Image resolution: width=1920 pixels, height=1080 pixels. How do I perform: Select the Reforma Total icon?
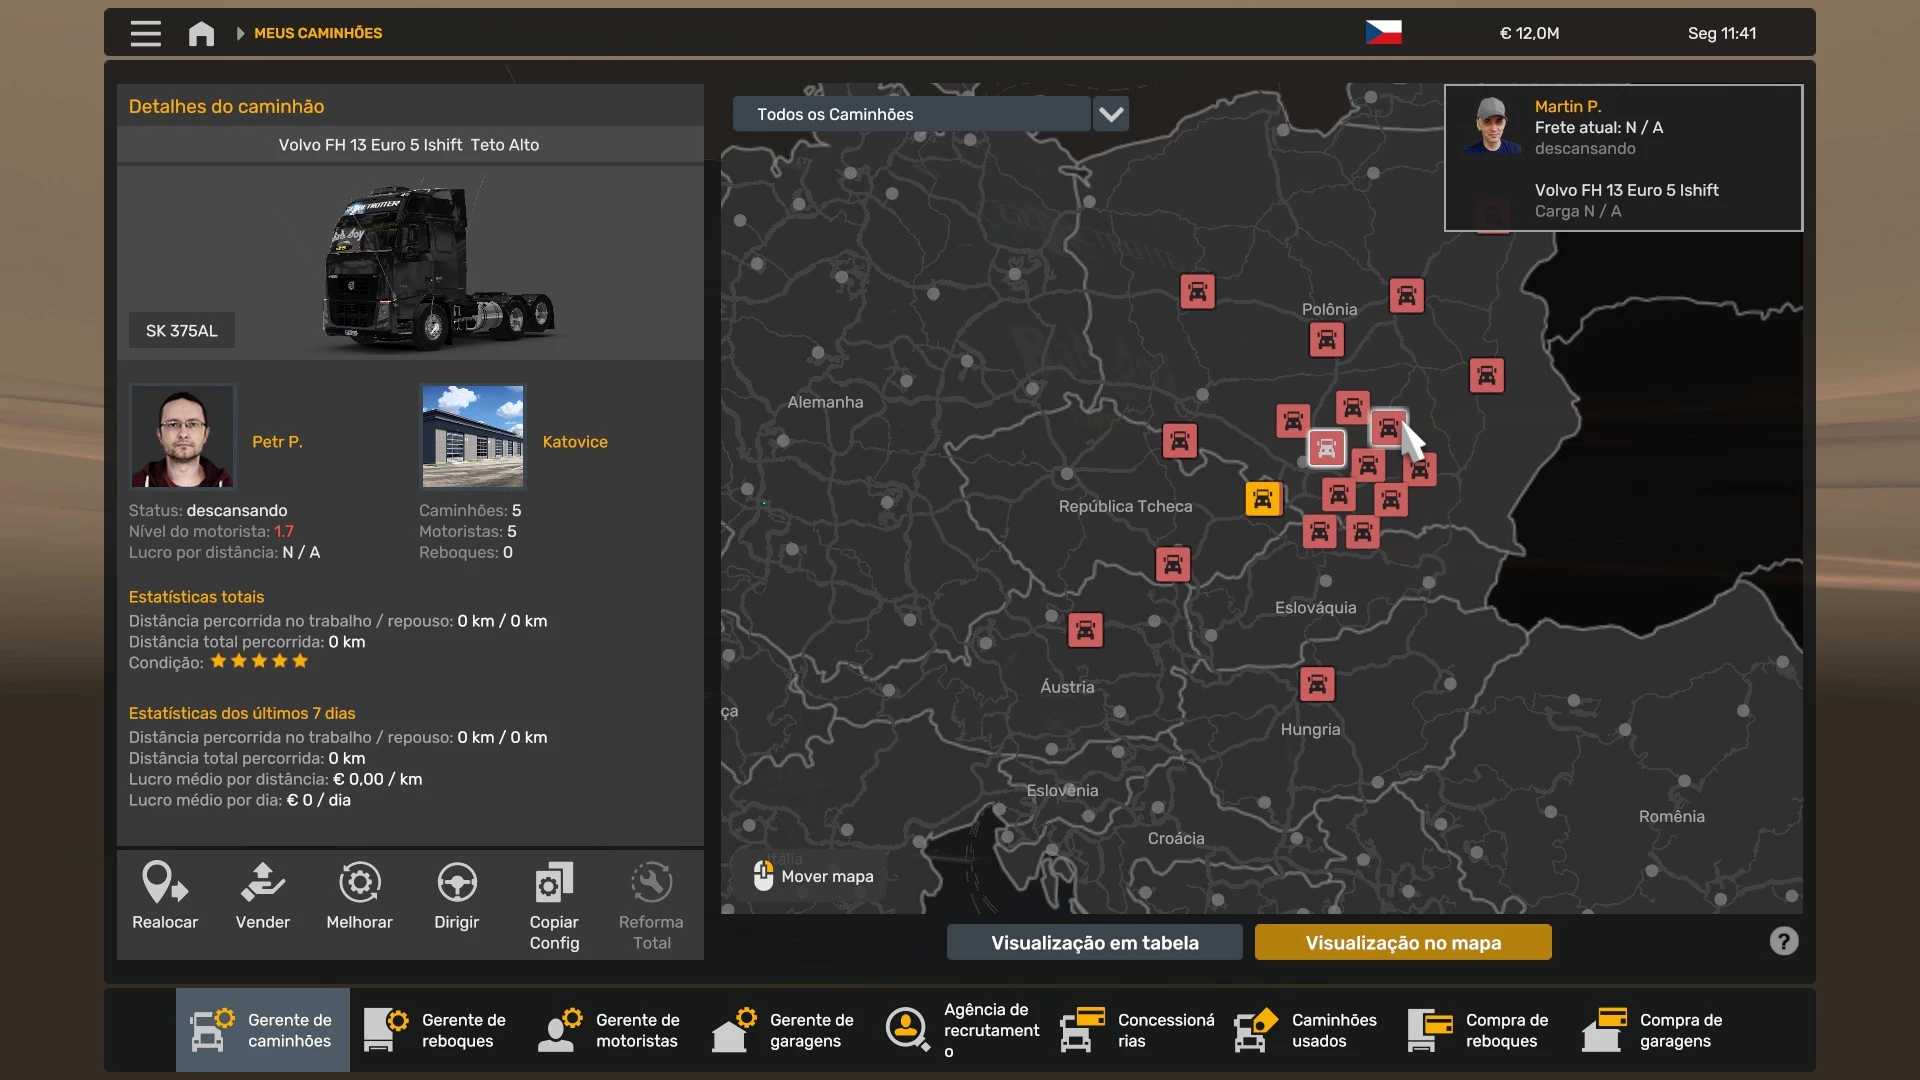(650, 884)
